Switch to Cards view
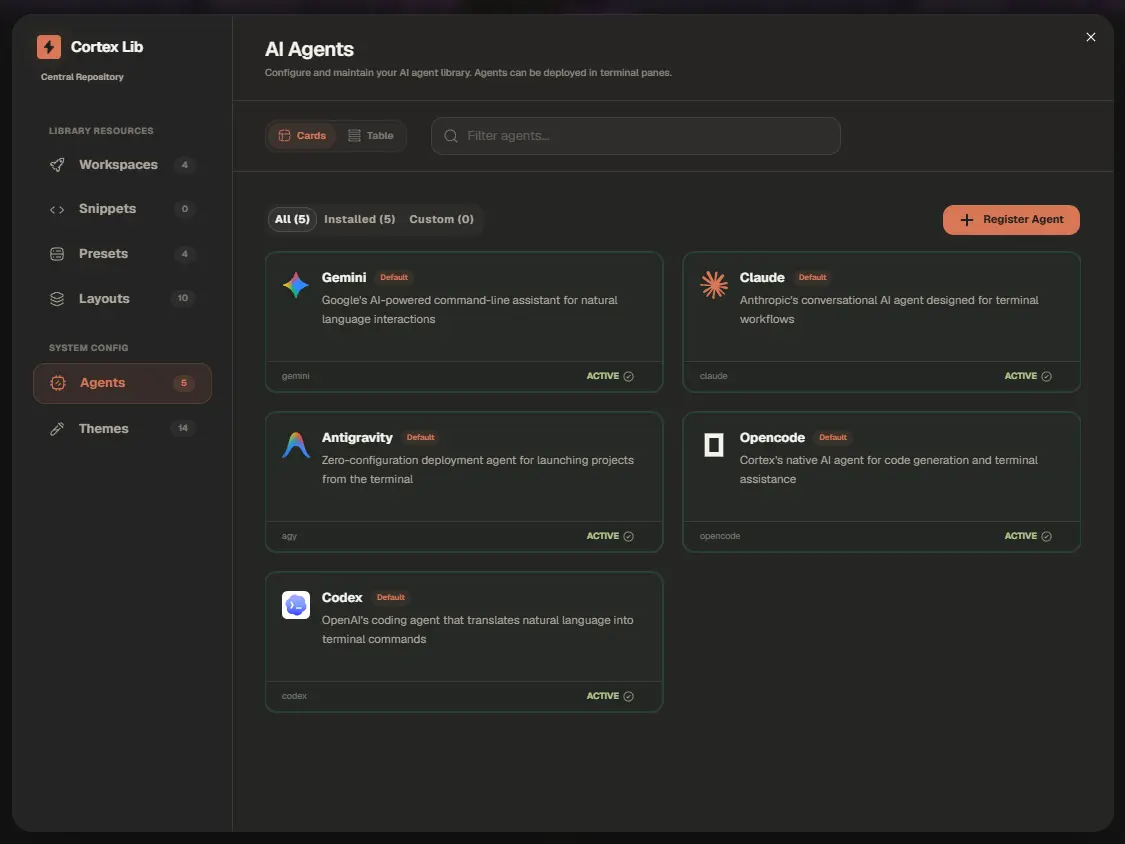Viewport: 1125px width, 844px height. click(x=302, y=136)
